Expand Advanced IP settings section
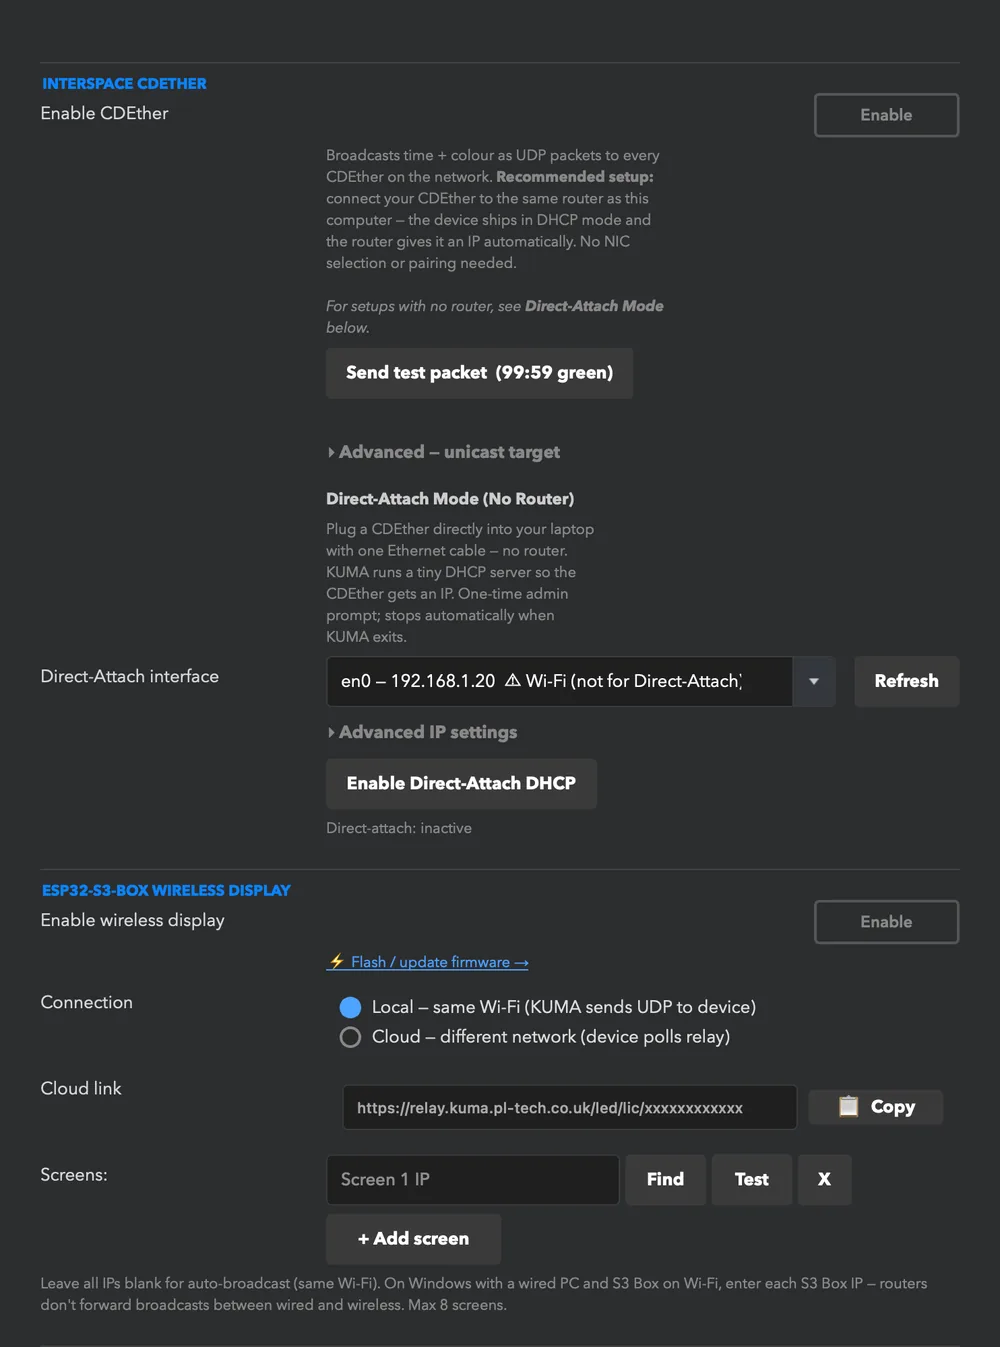The image size is (1000, 1347). pos(423,732)
